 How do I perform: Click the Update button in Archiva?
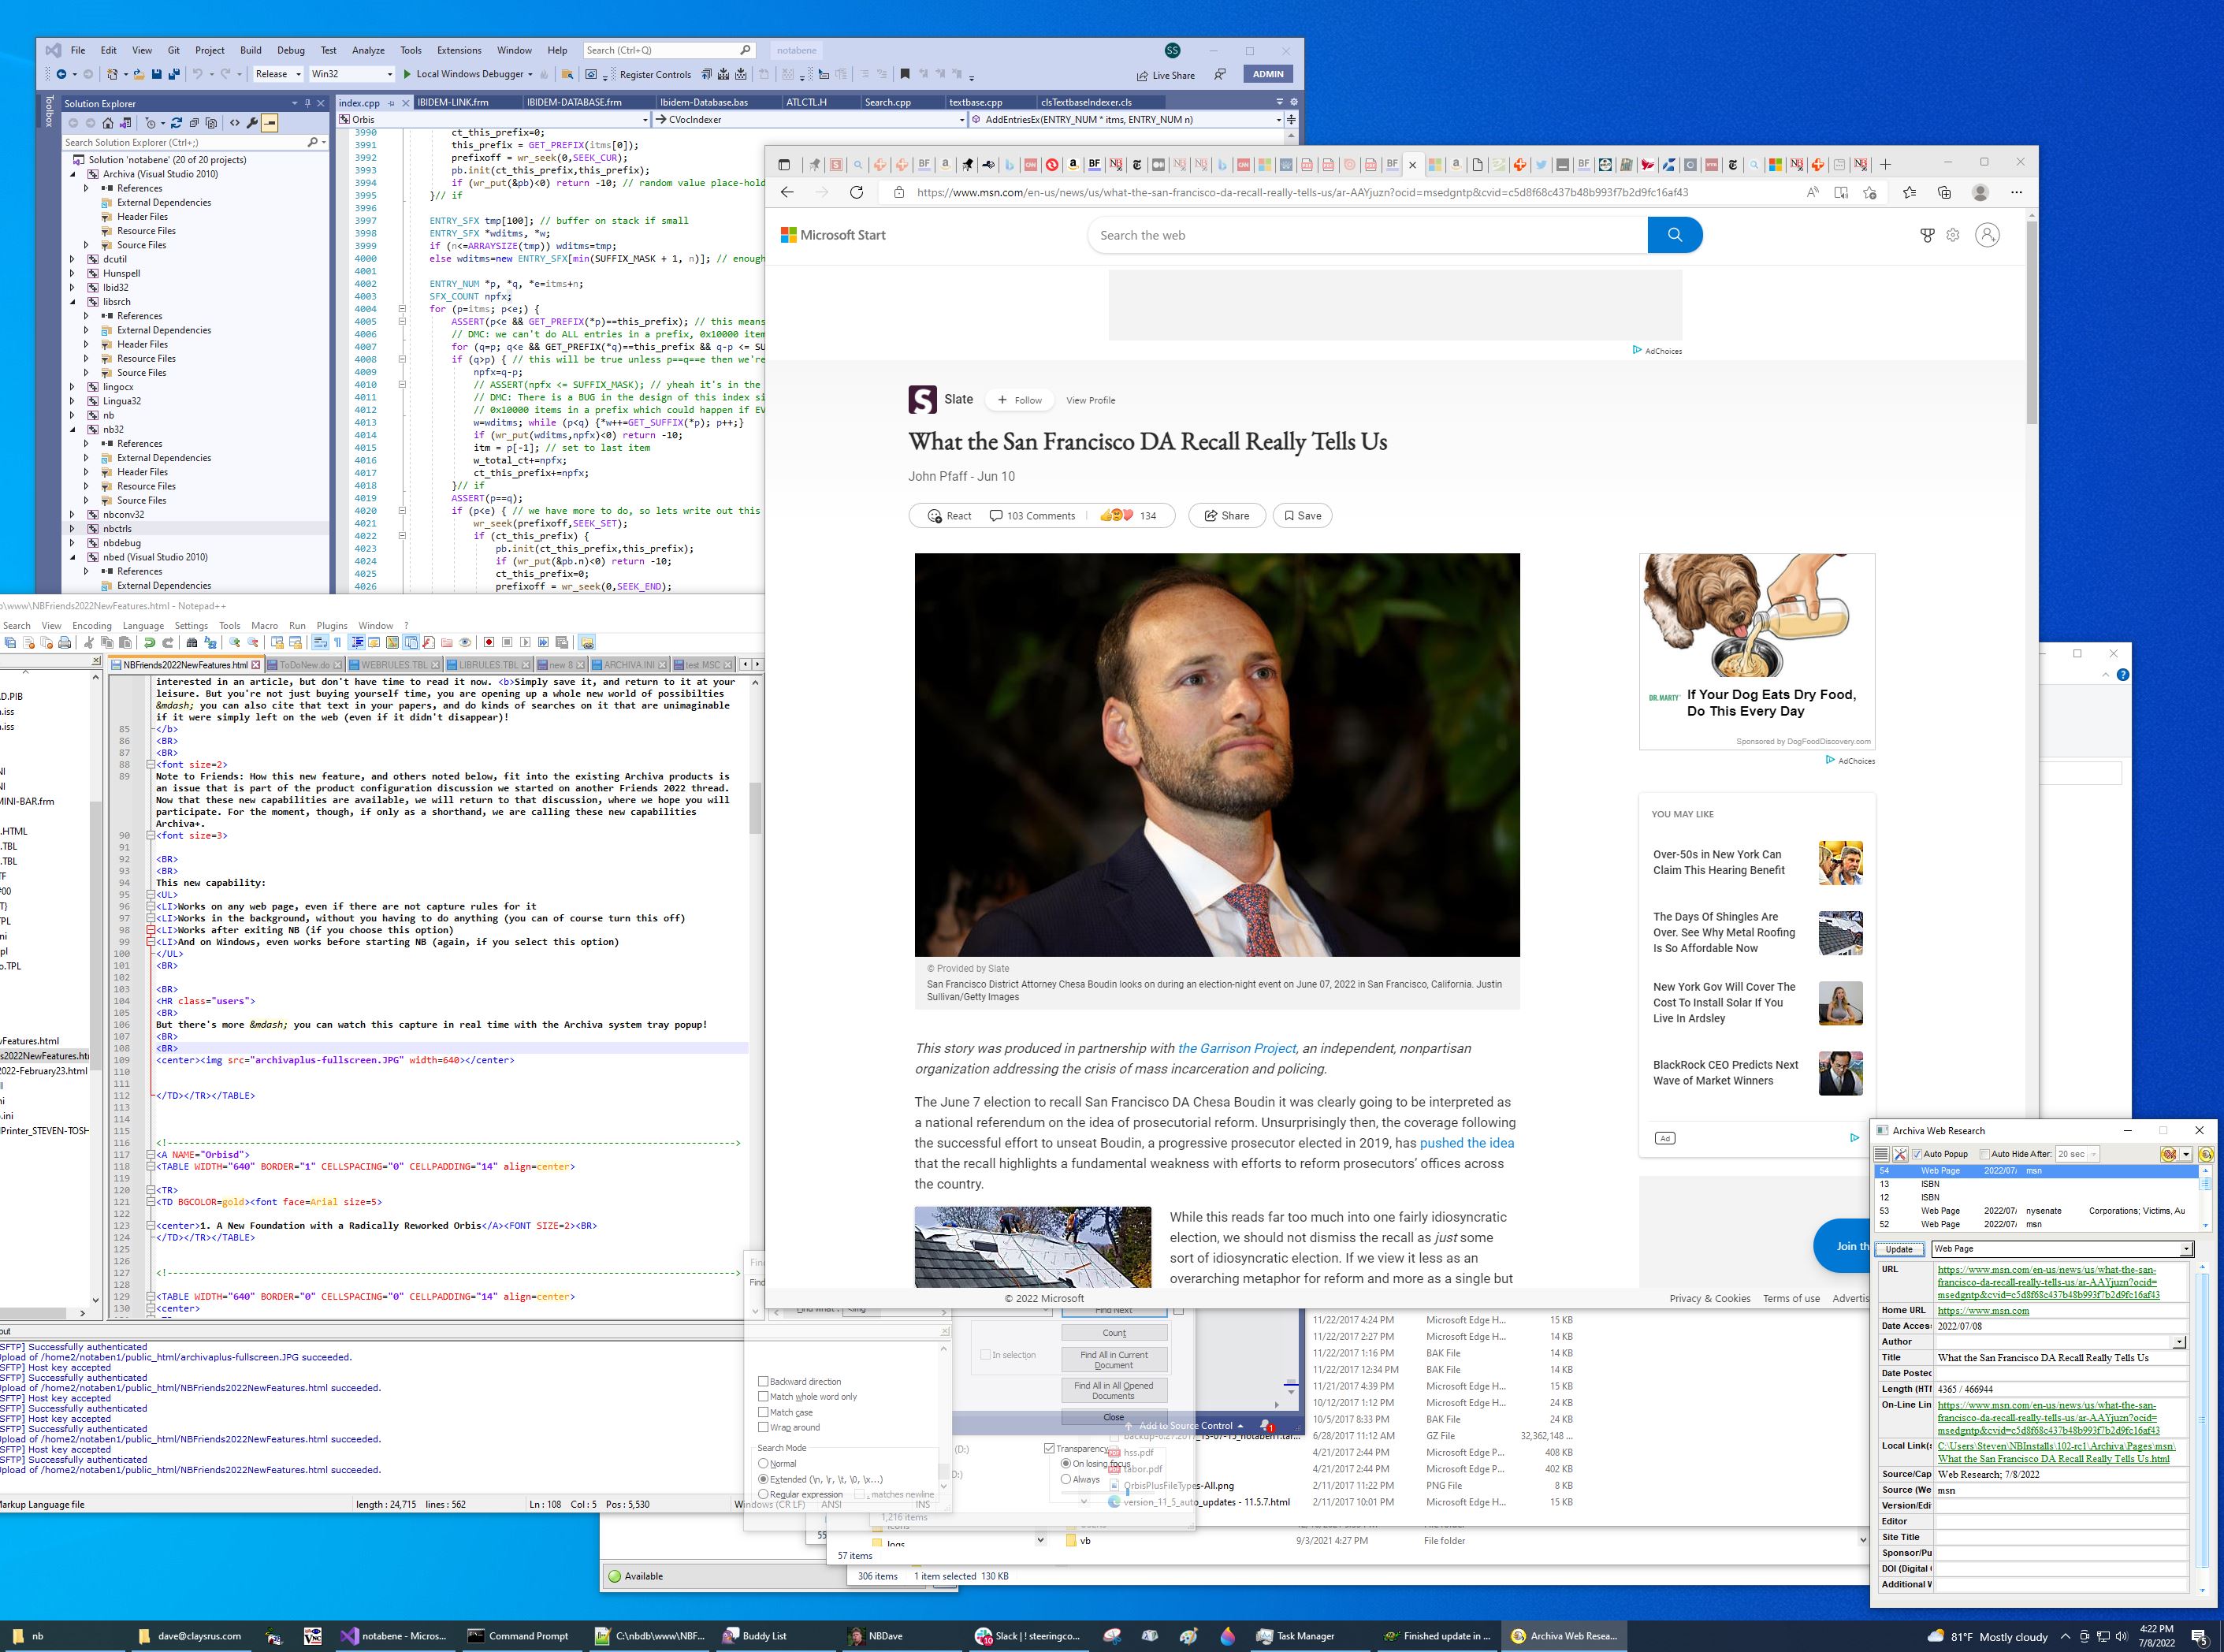[1899, 1249]
